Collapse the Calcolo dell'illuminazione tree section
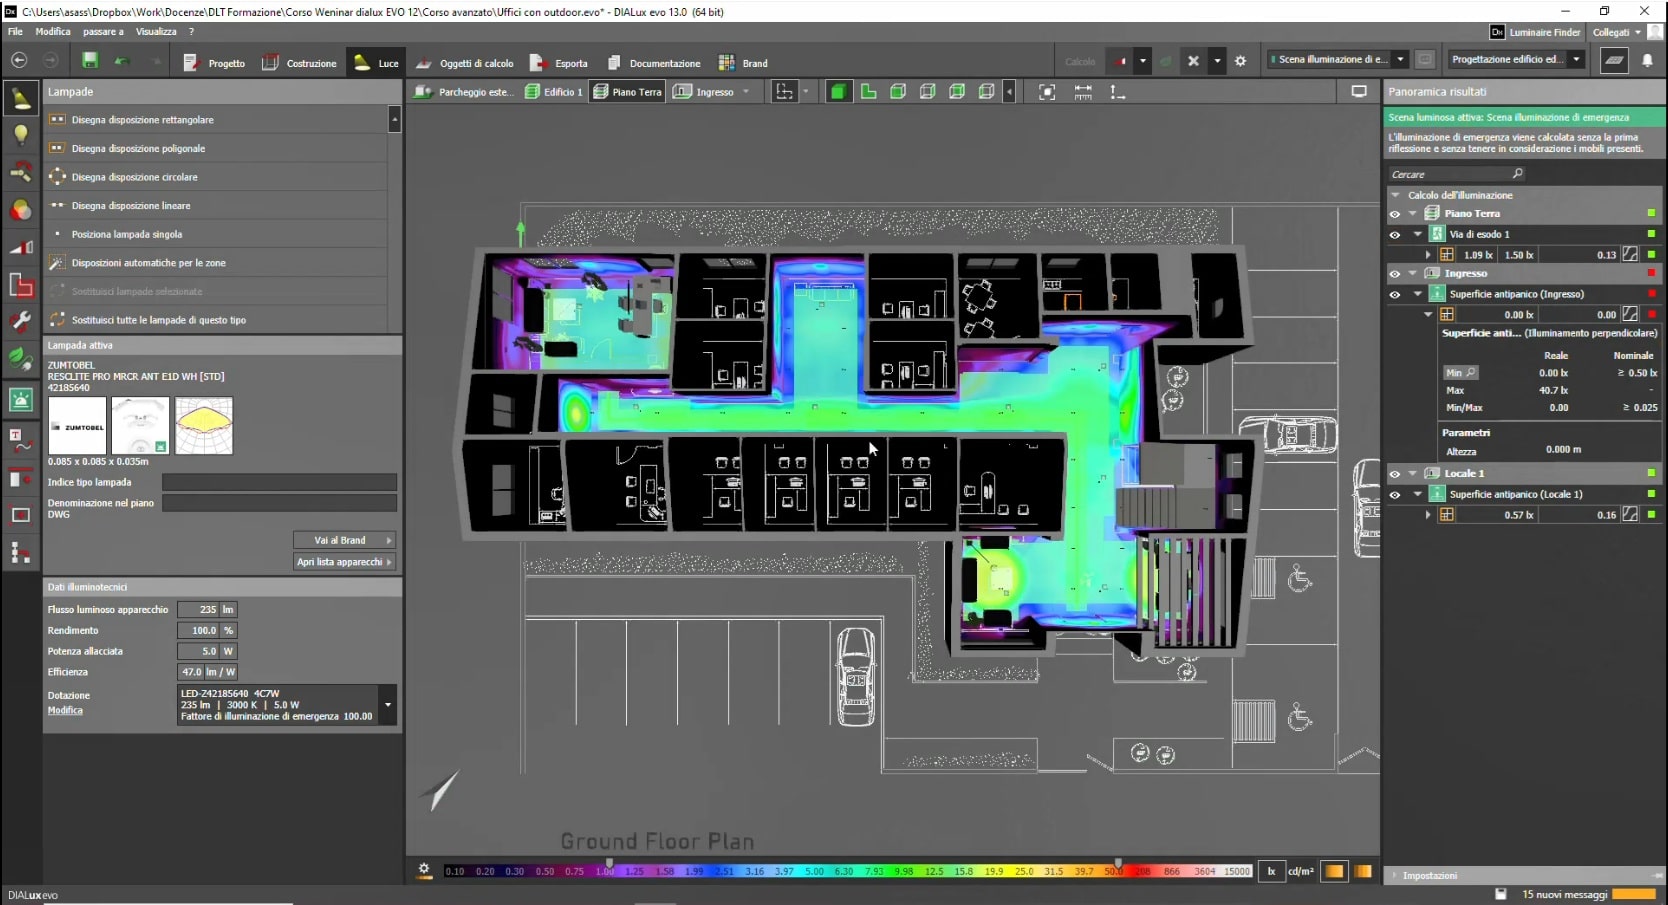Image resolution: width=1668 pixels, height=905 pixels. coord(1395,195)
